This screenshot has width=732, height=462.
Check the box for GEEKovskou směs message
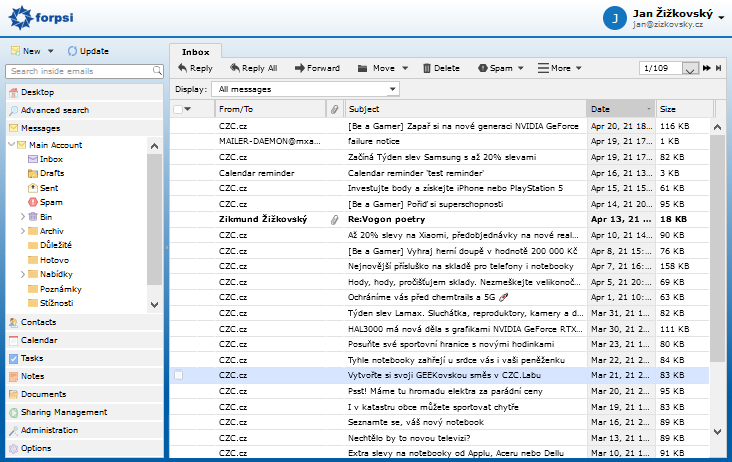pos(178,375)
